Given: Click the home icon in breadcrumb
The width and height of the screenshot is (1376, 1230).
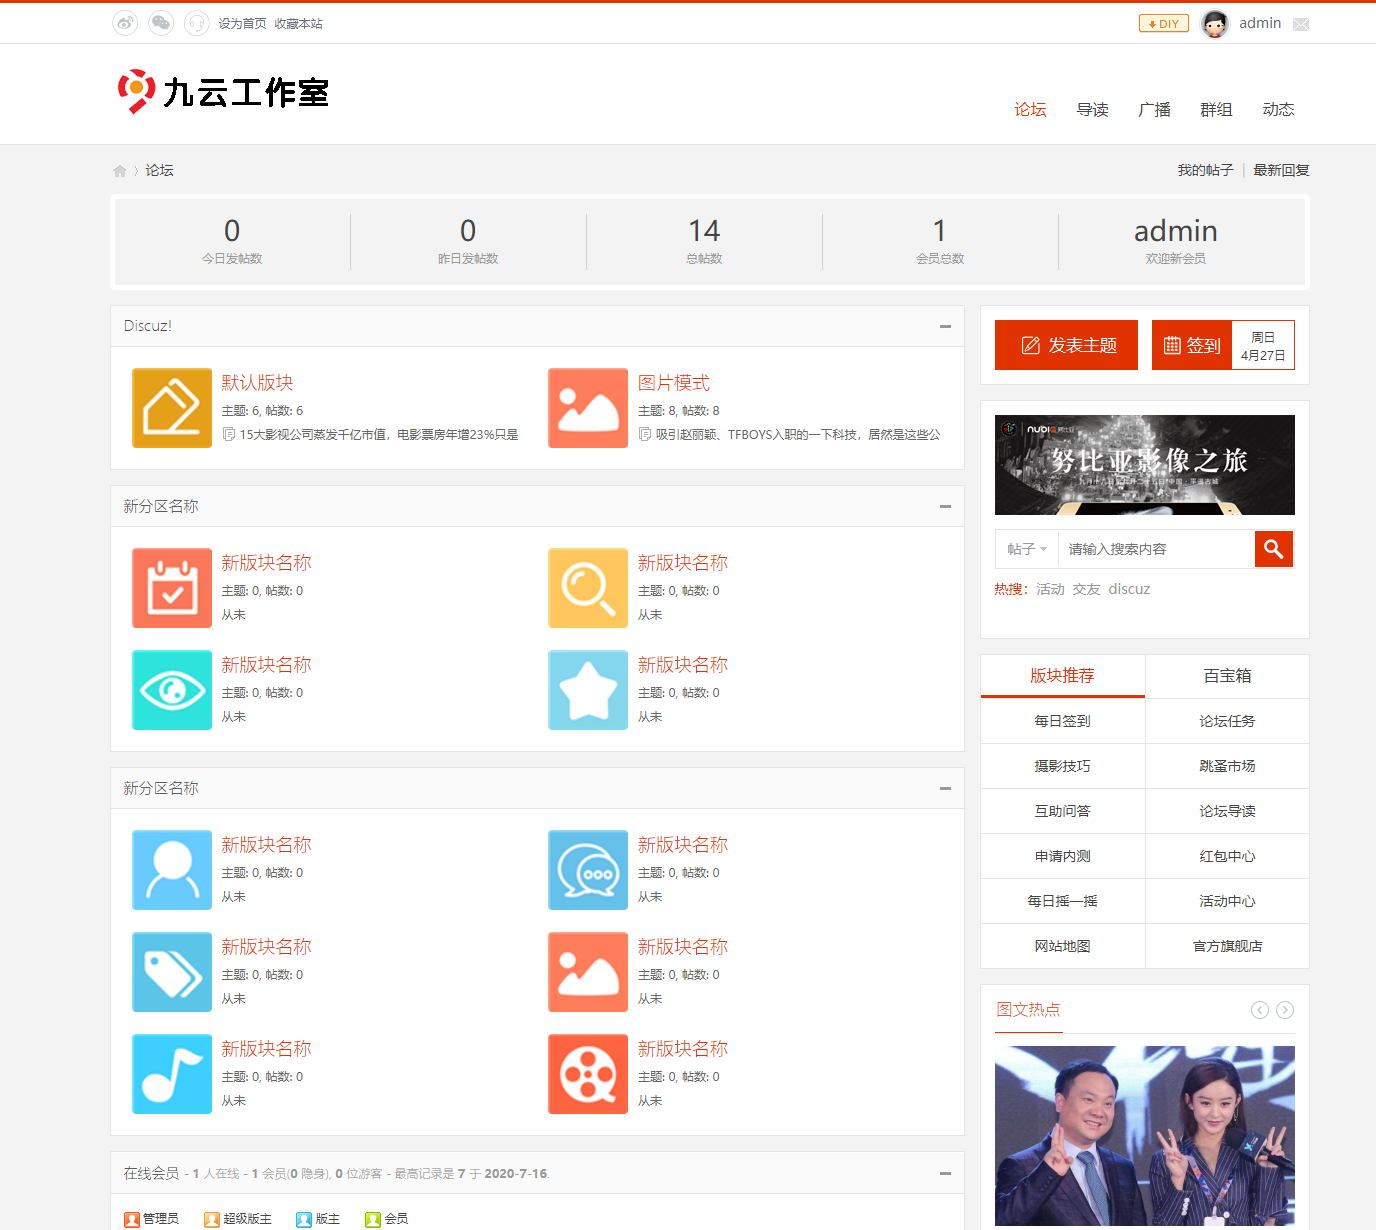Looking at the screenshot, I should point(120,171).
